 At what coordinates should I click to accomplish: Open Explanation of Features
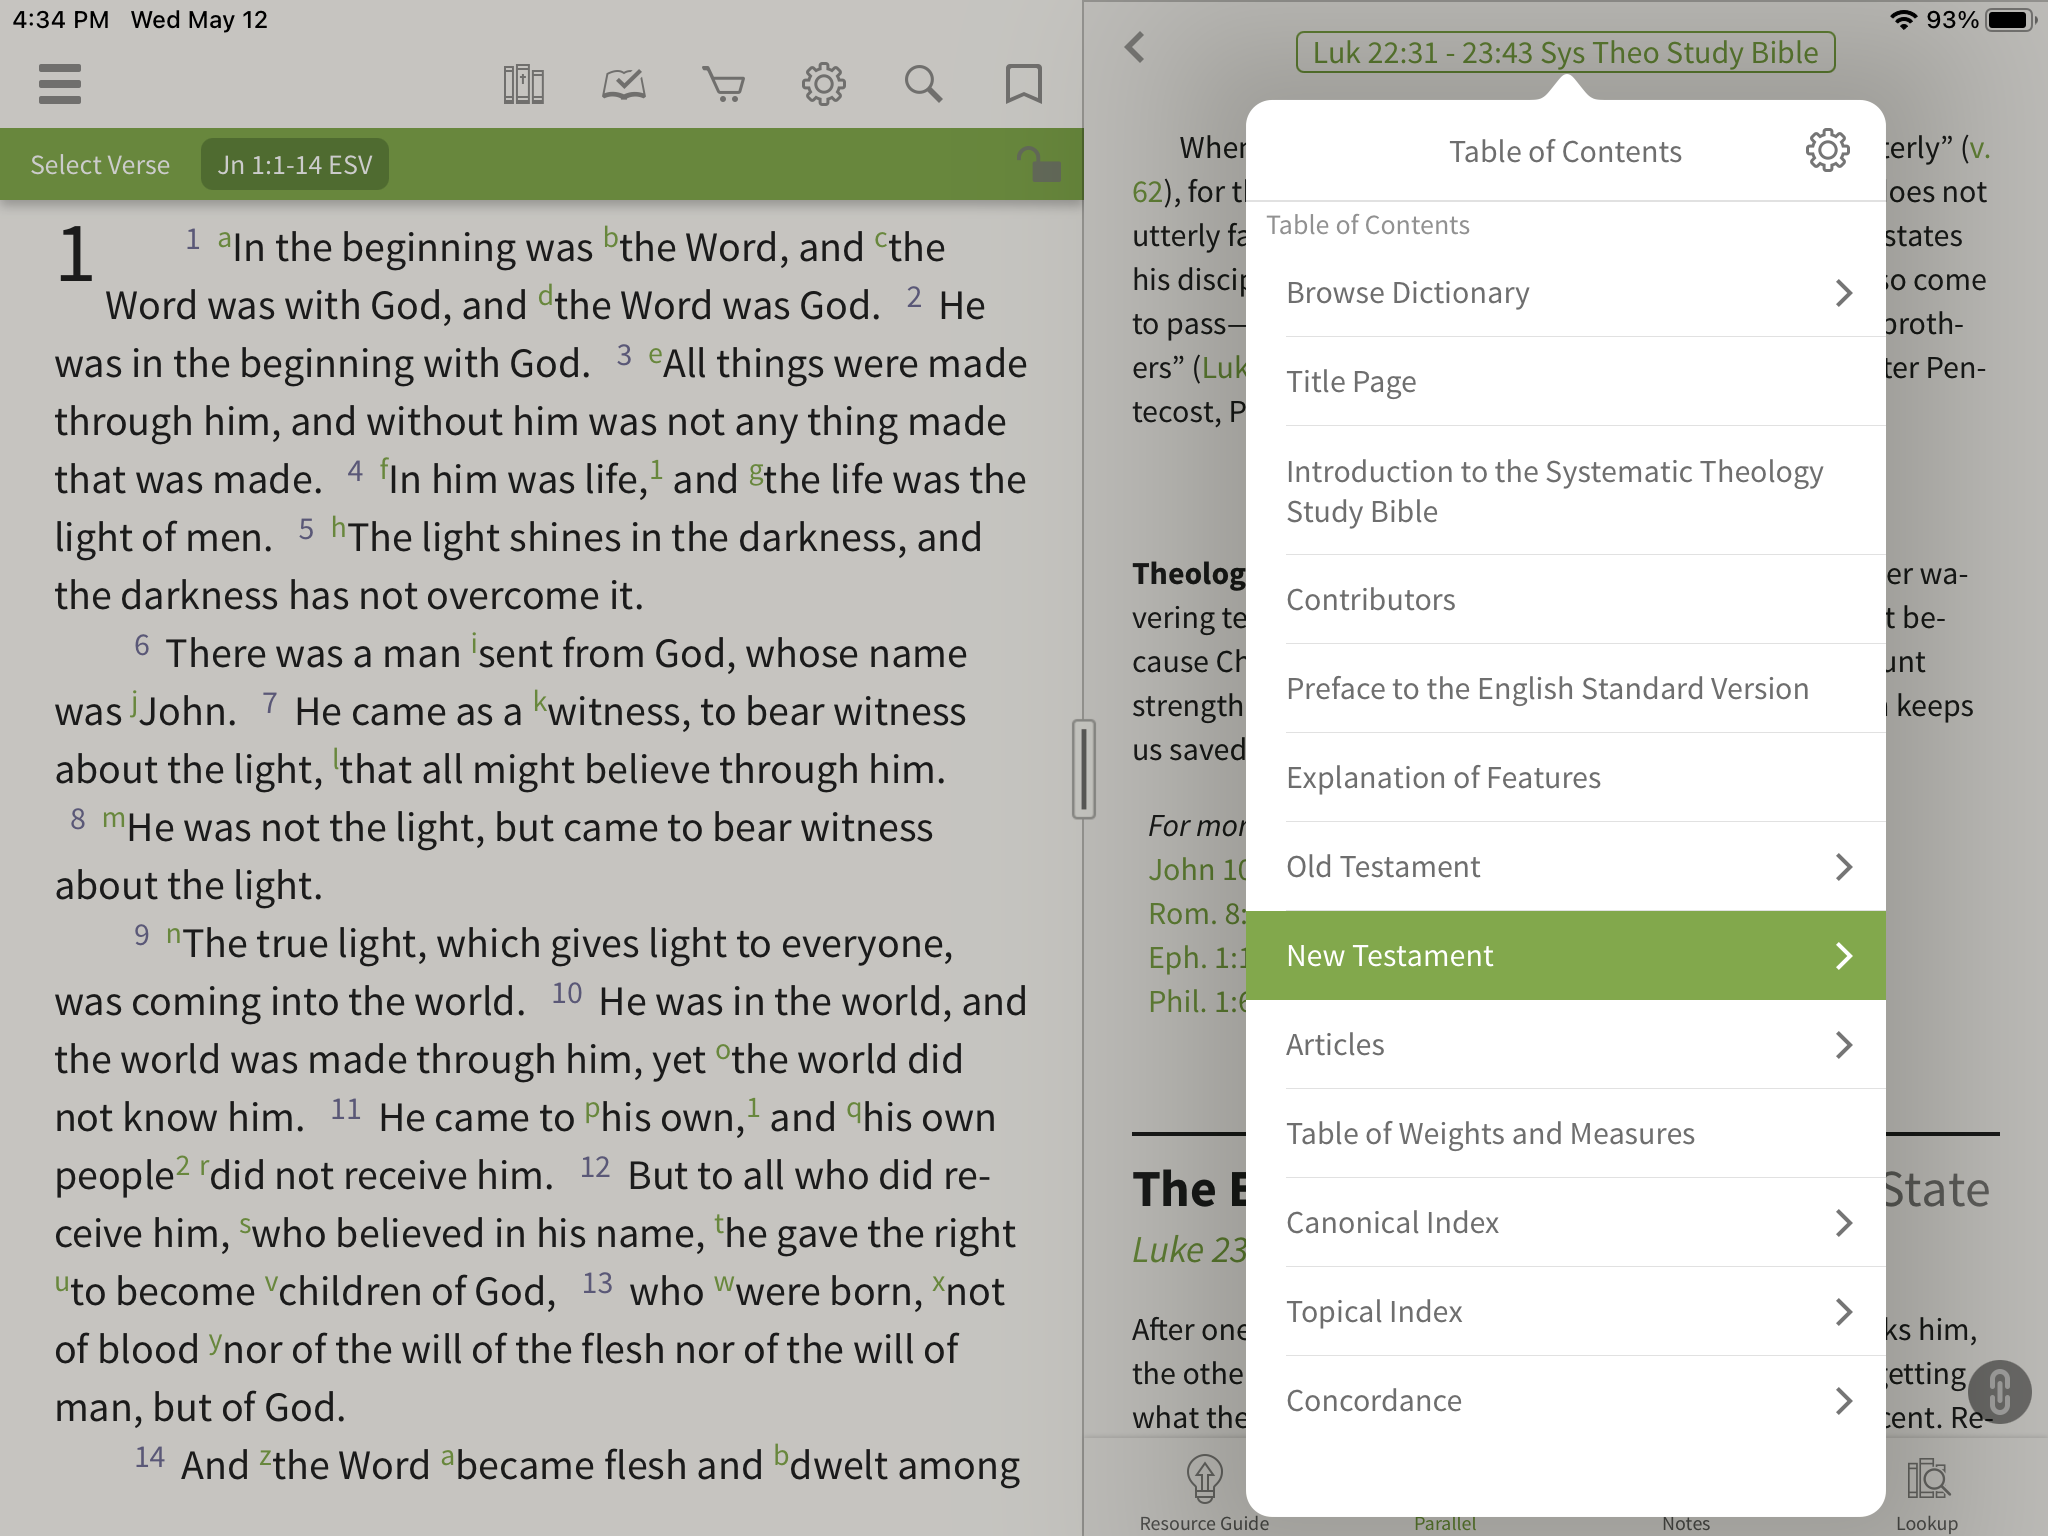click(x=1566, y=777)
